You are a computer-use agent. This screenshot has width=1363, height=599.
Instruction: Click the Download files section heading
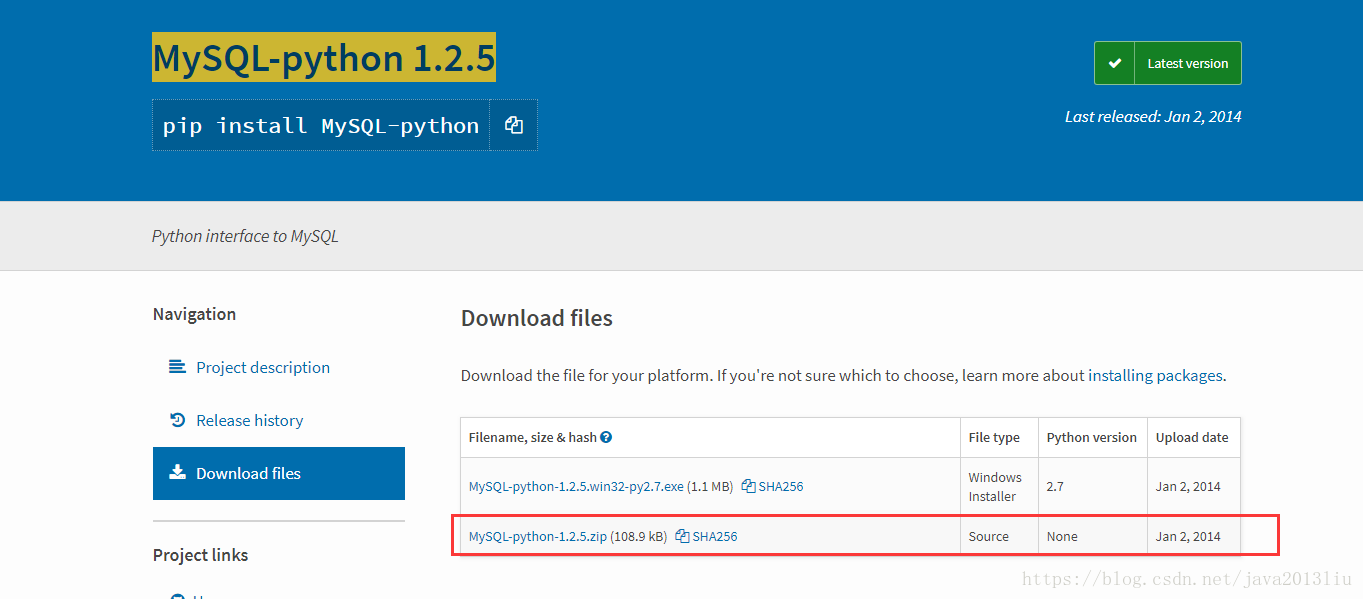click(537, 318)
